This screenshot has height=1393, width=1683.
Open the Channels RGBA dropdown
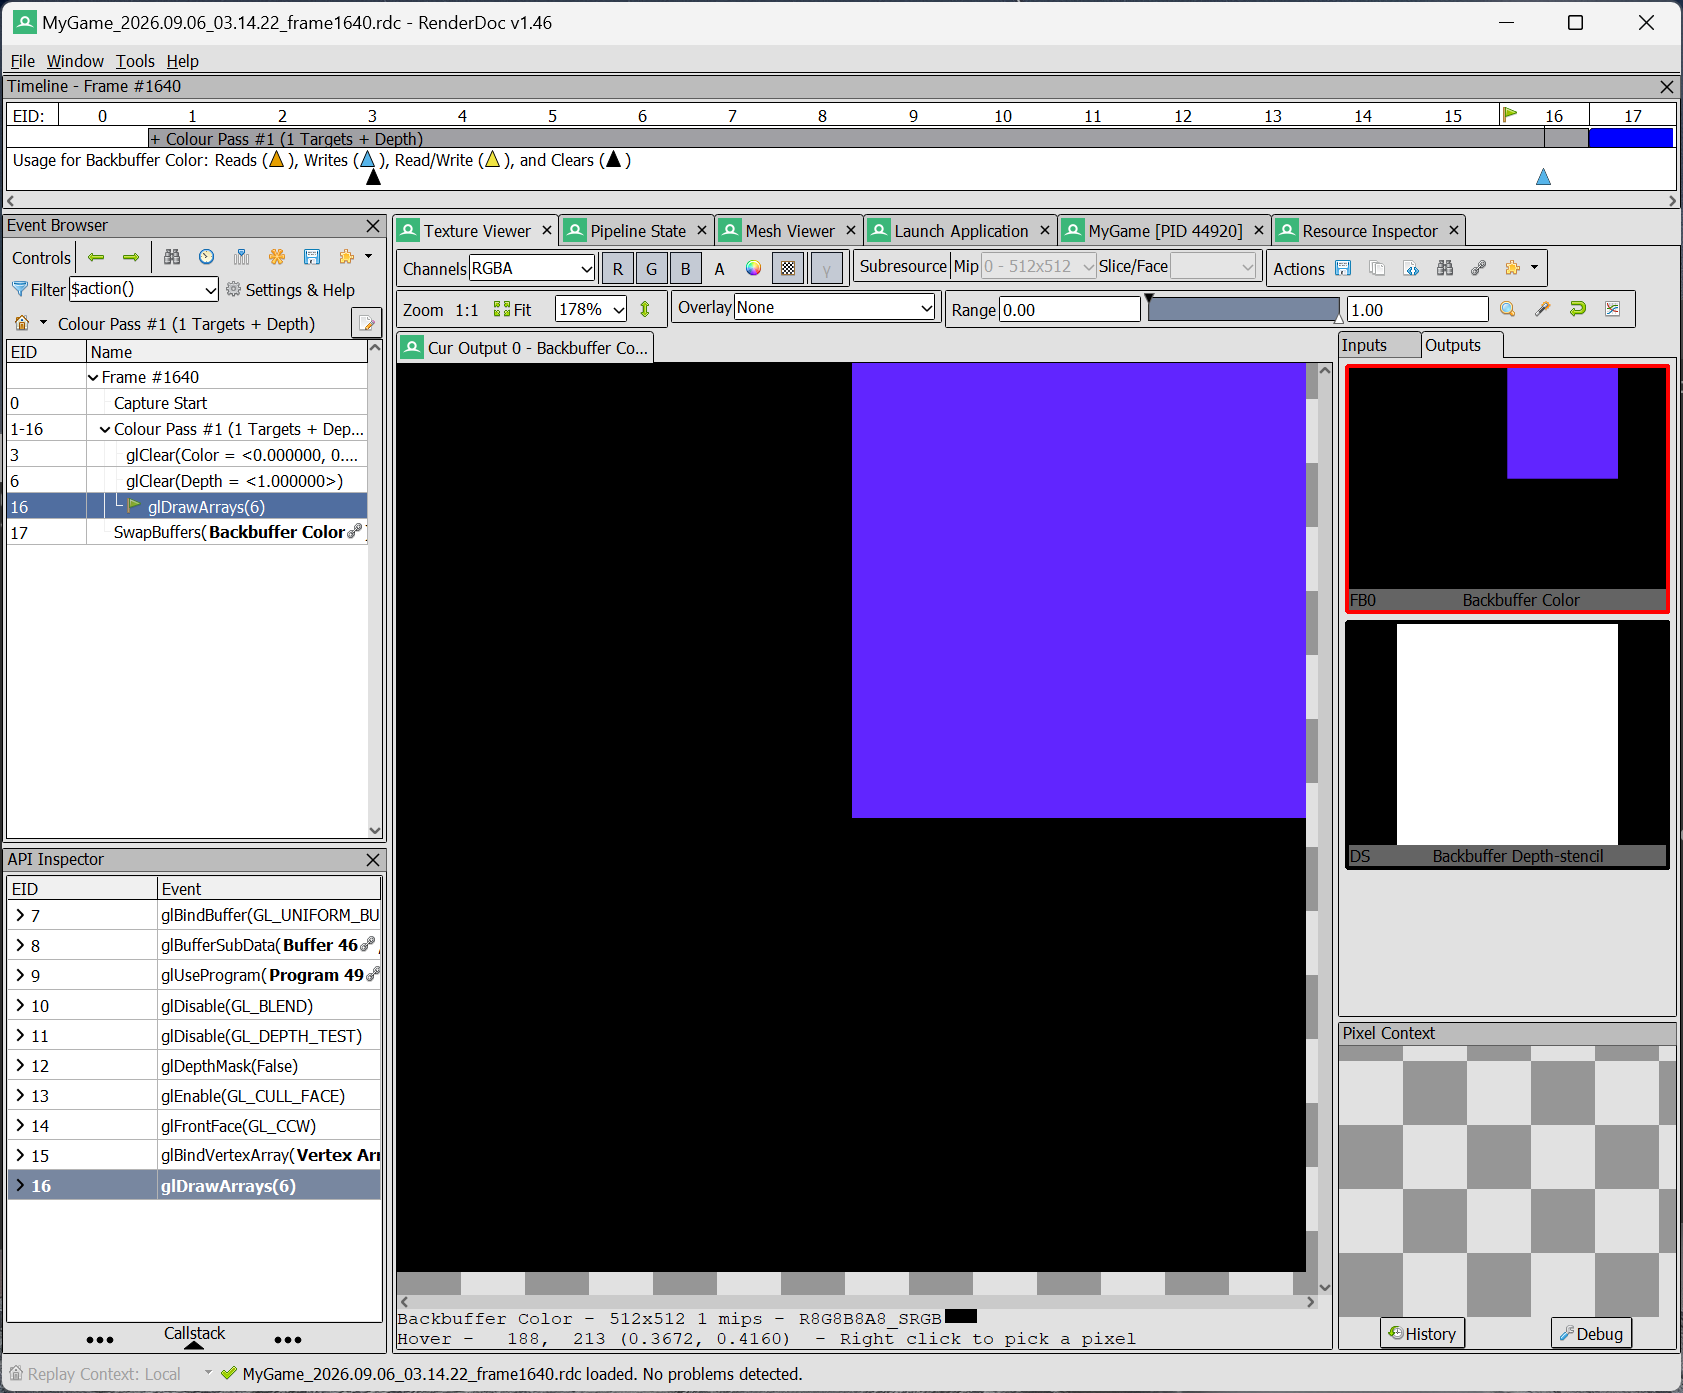532,268
